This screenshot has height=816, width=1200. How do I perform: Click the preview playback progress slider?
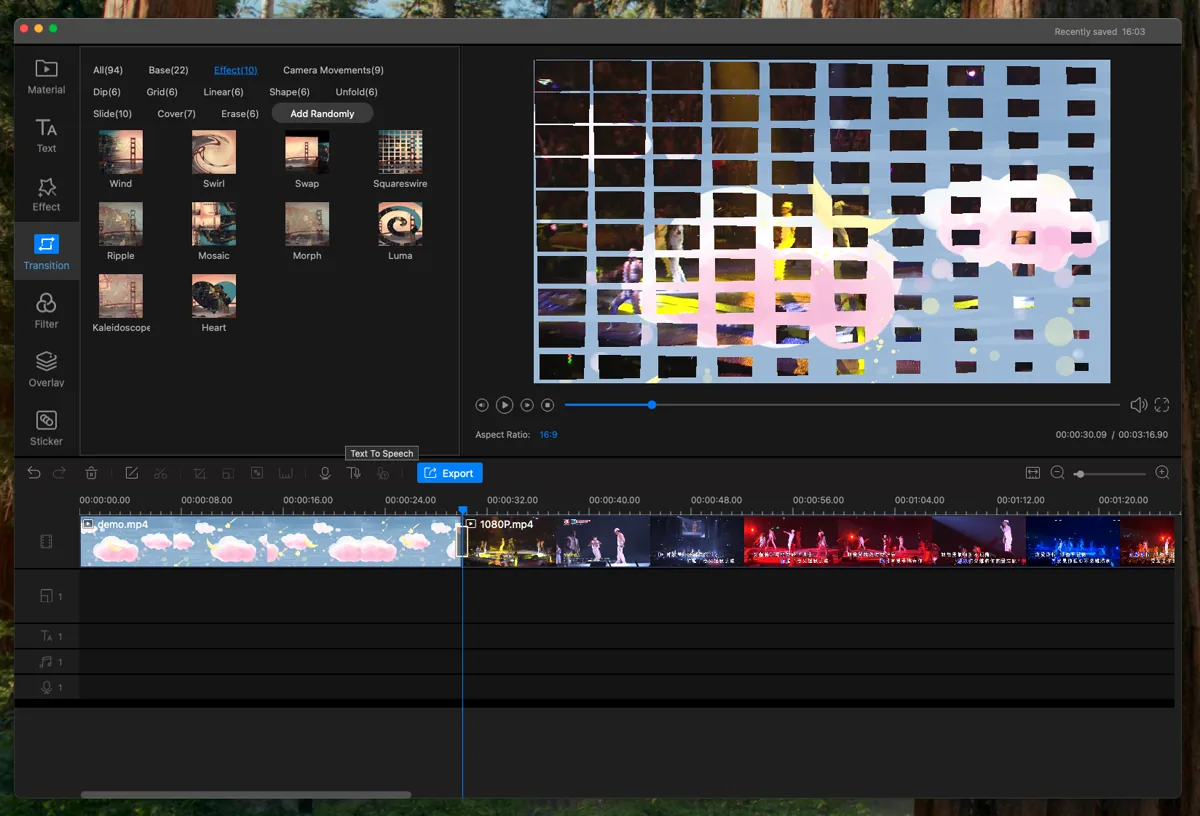click(842, 405)
